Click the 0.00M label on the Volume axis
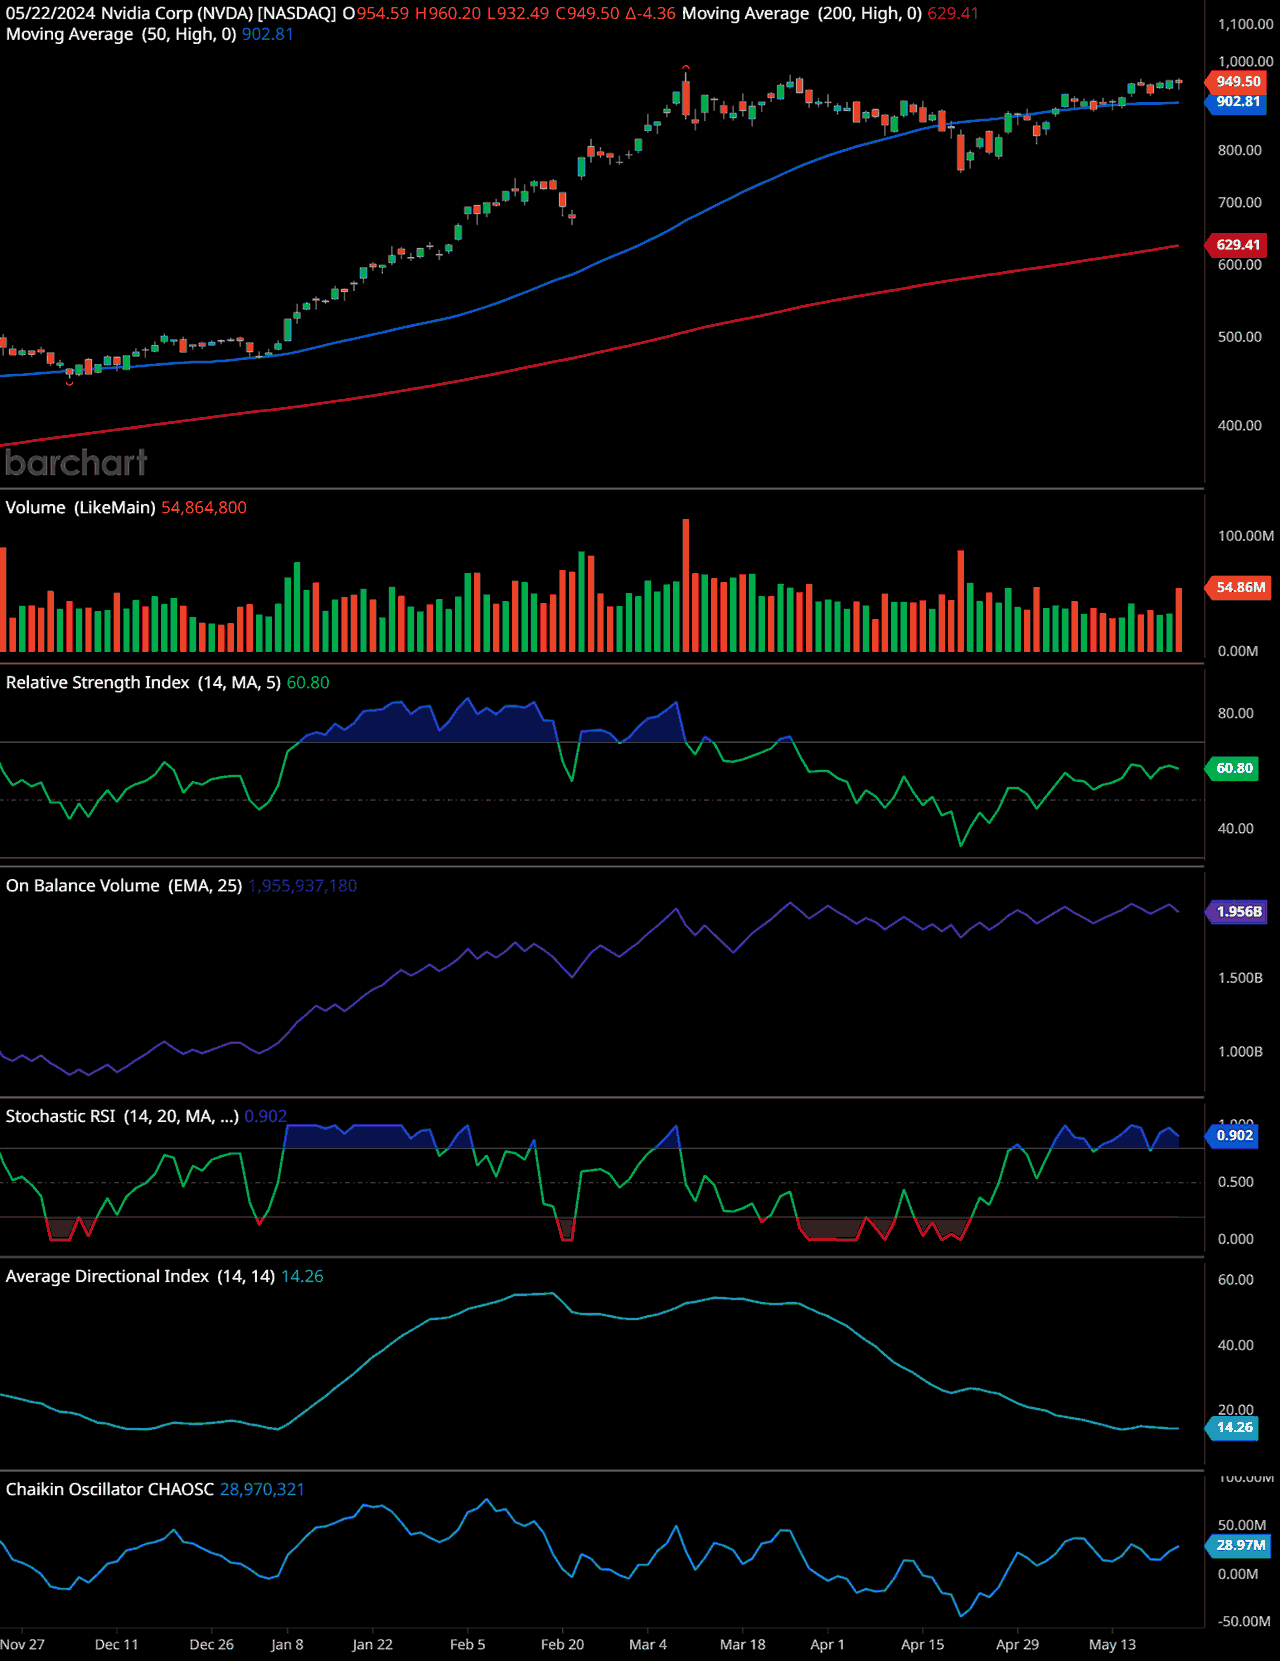The width and height of the screenshot is (1280, 1661). (1238, 651)
